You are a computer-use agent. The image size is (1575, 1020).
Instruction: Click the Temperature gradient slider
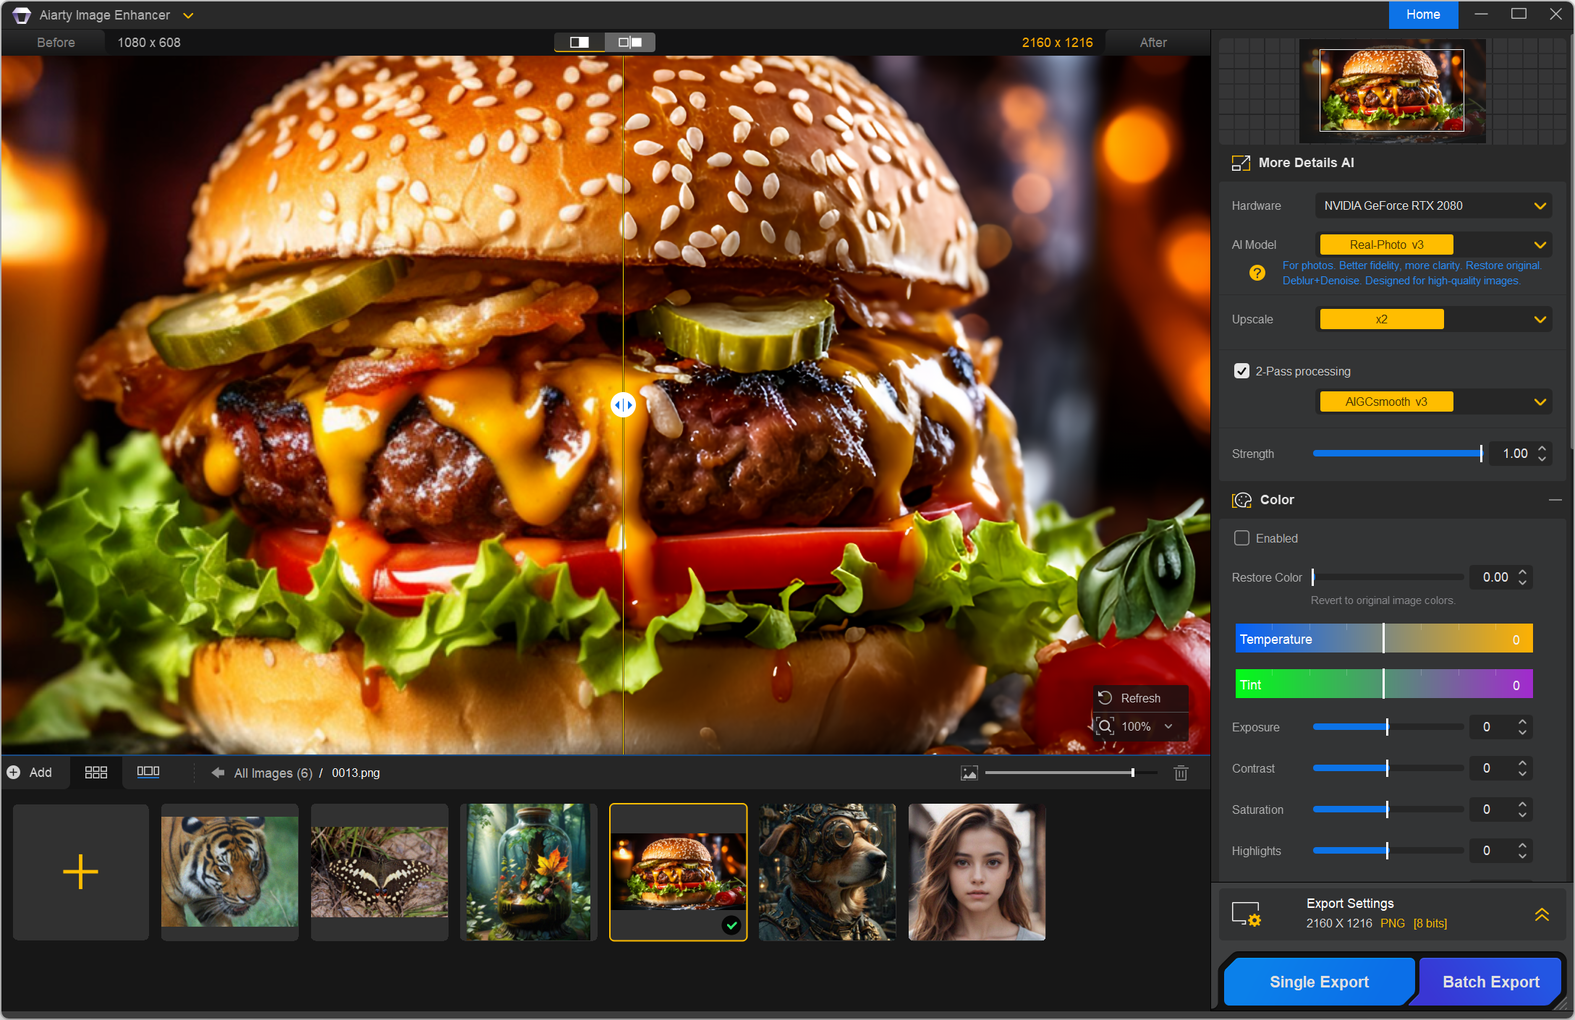pyautogui.click(x=1384, y=639)
